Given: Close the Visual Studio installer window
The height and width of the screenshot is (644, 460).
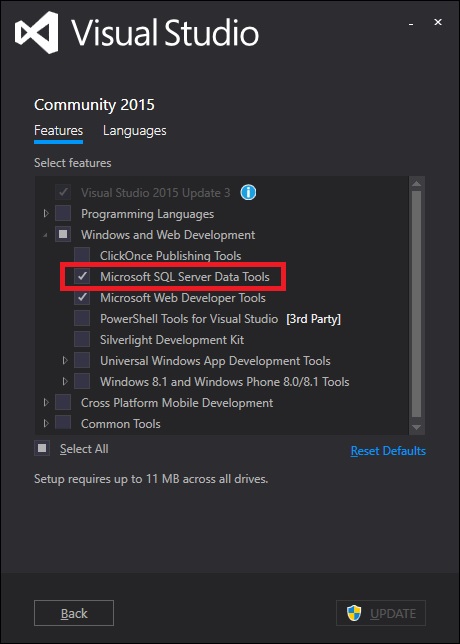Looking at the screenshot, I should (438, 22).
